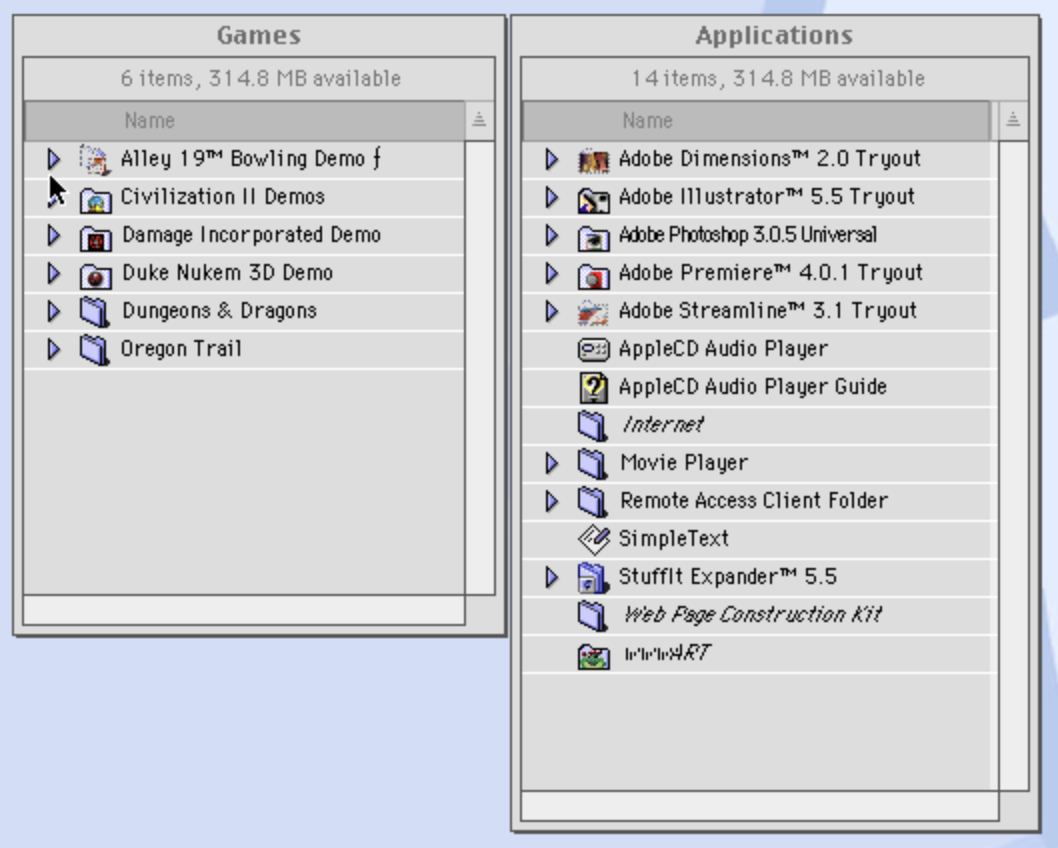Select the "Civilization II Demos" name text
Viewport: 1058px width, 848px height.
pos(223,197)
